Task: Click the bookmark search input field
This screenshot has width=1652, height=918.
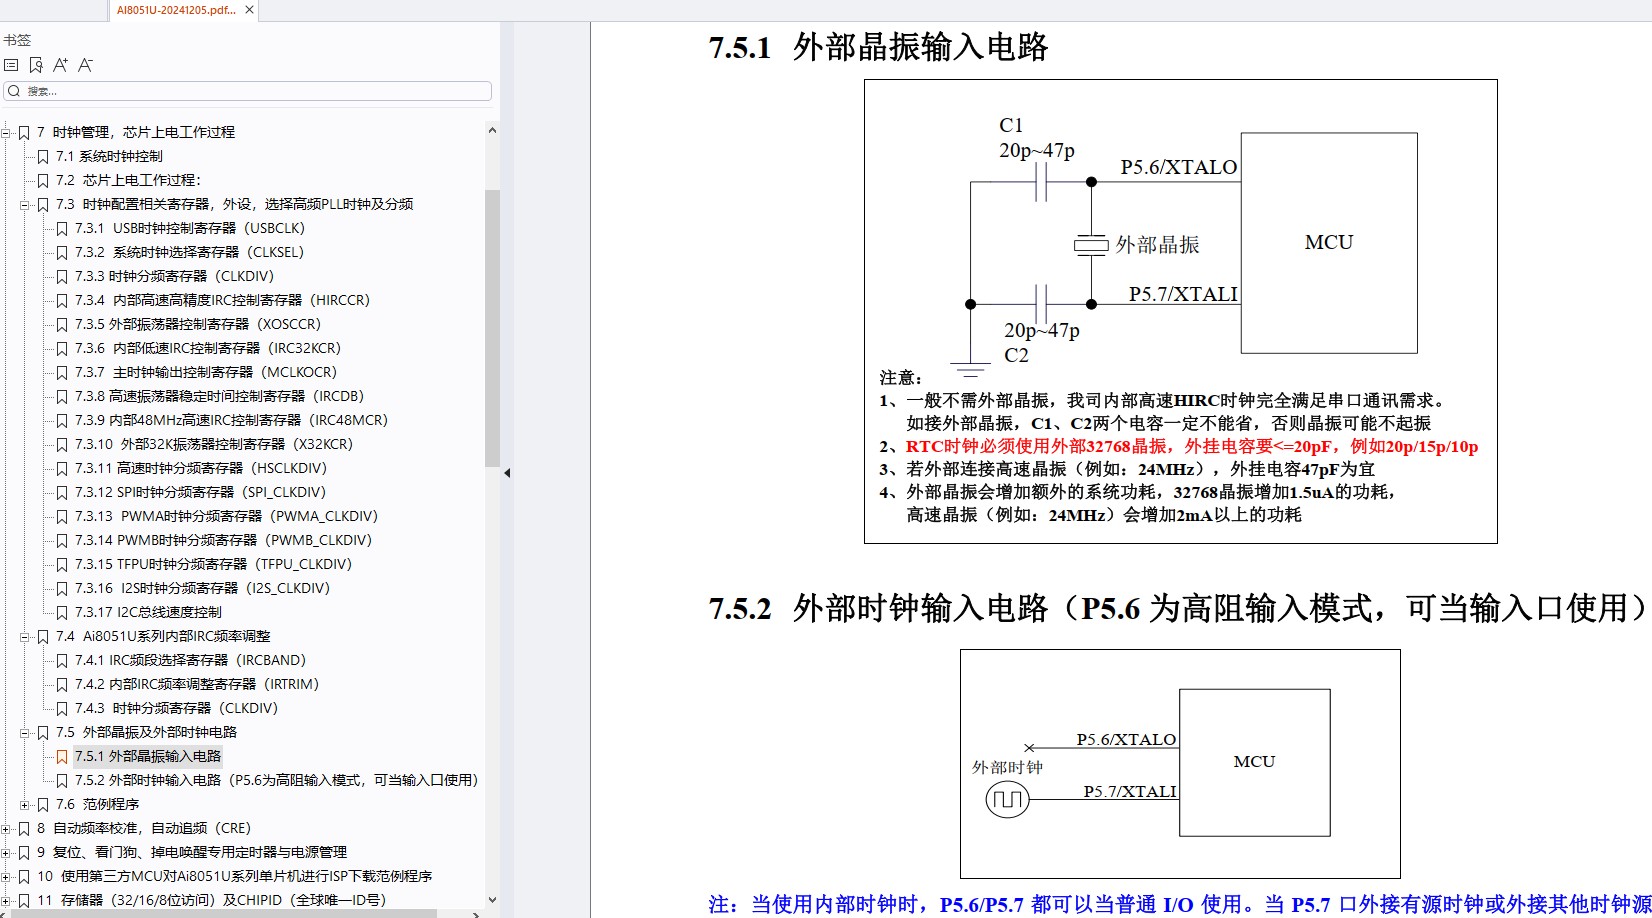Action: (x=248, y=91)
